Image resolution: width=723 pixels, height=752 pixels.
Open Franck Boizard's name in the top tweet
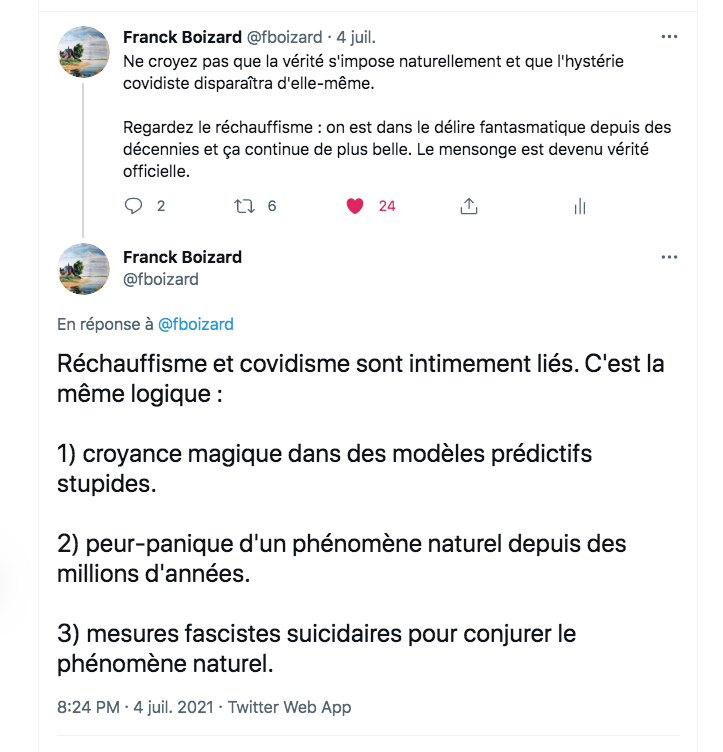182,37
